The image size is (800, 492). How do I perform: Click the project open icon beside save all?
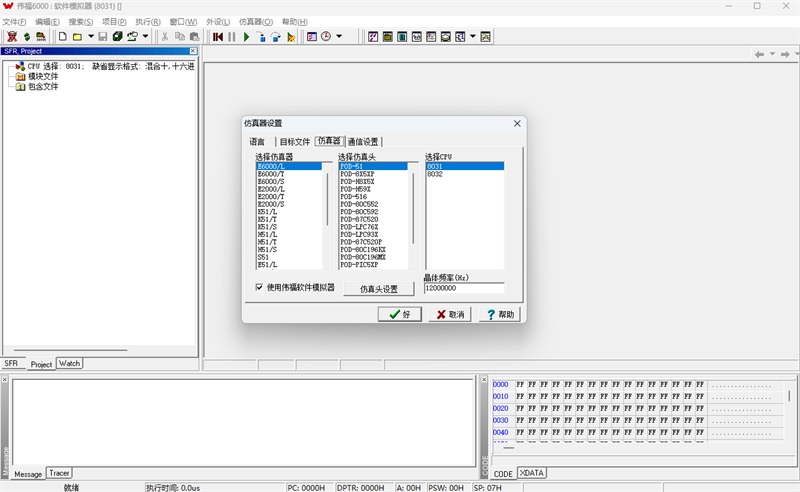[x=133, y=37]
